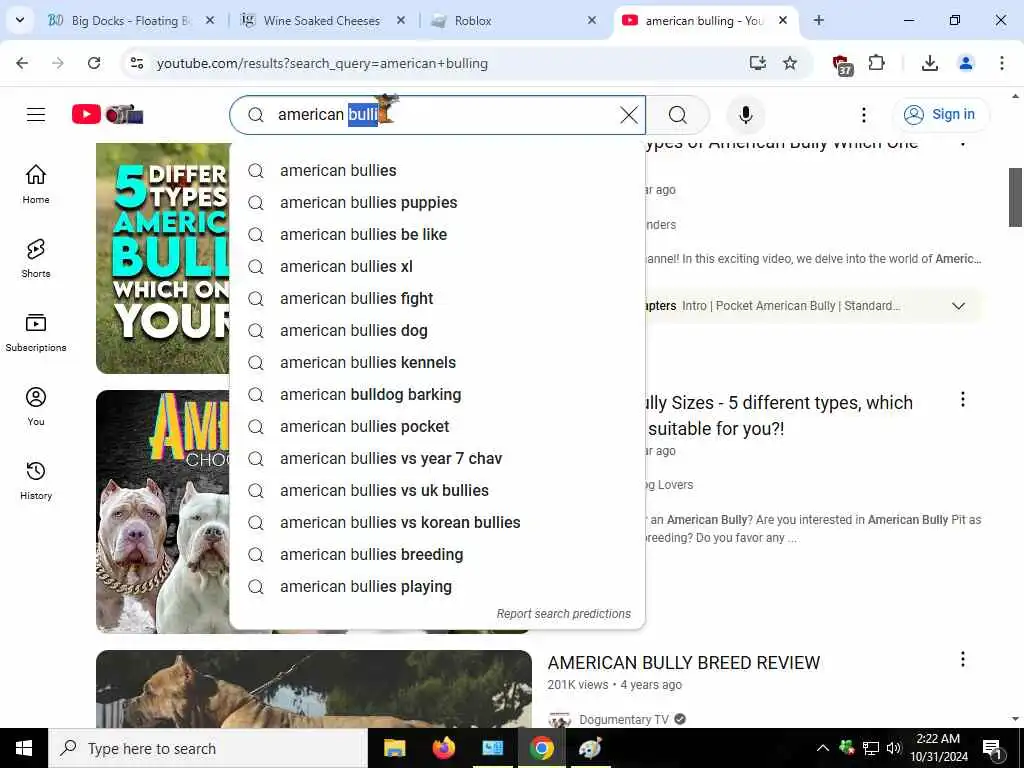
Task: Open more options for AMERICAN BULLY BREED REVIEW
Action: (963, 660)
